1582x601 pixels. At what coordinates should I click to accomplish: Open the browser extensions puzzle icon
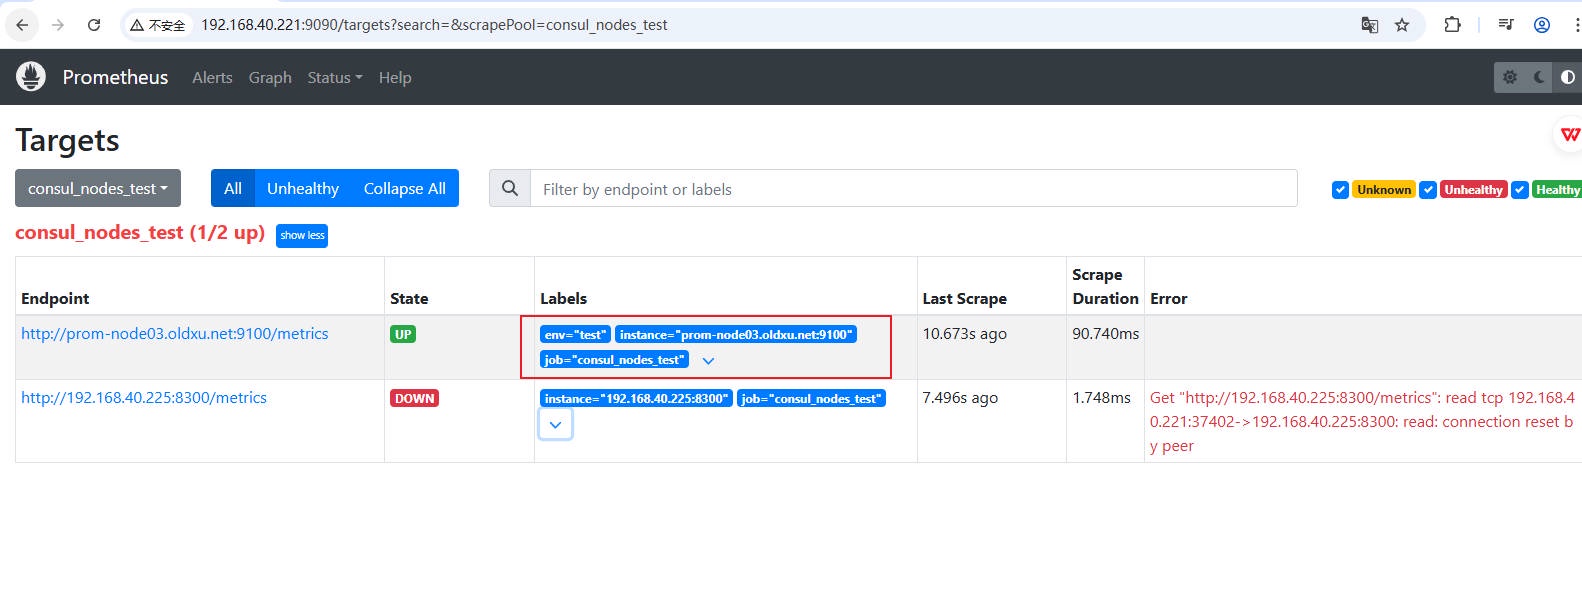pos(1452,25)
